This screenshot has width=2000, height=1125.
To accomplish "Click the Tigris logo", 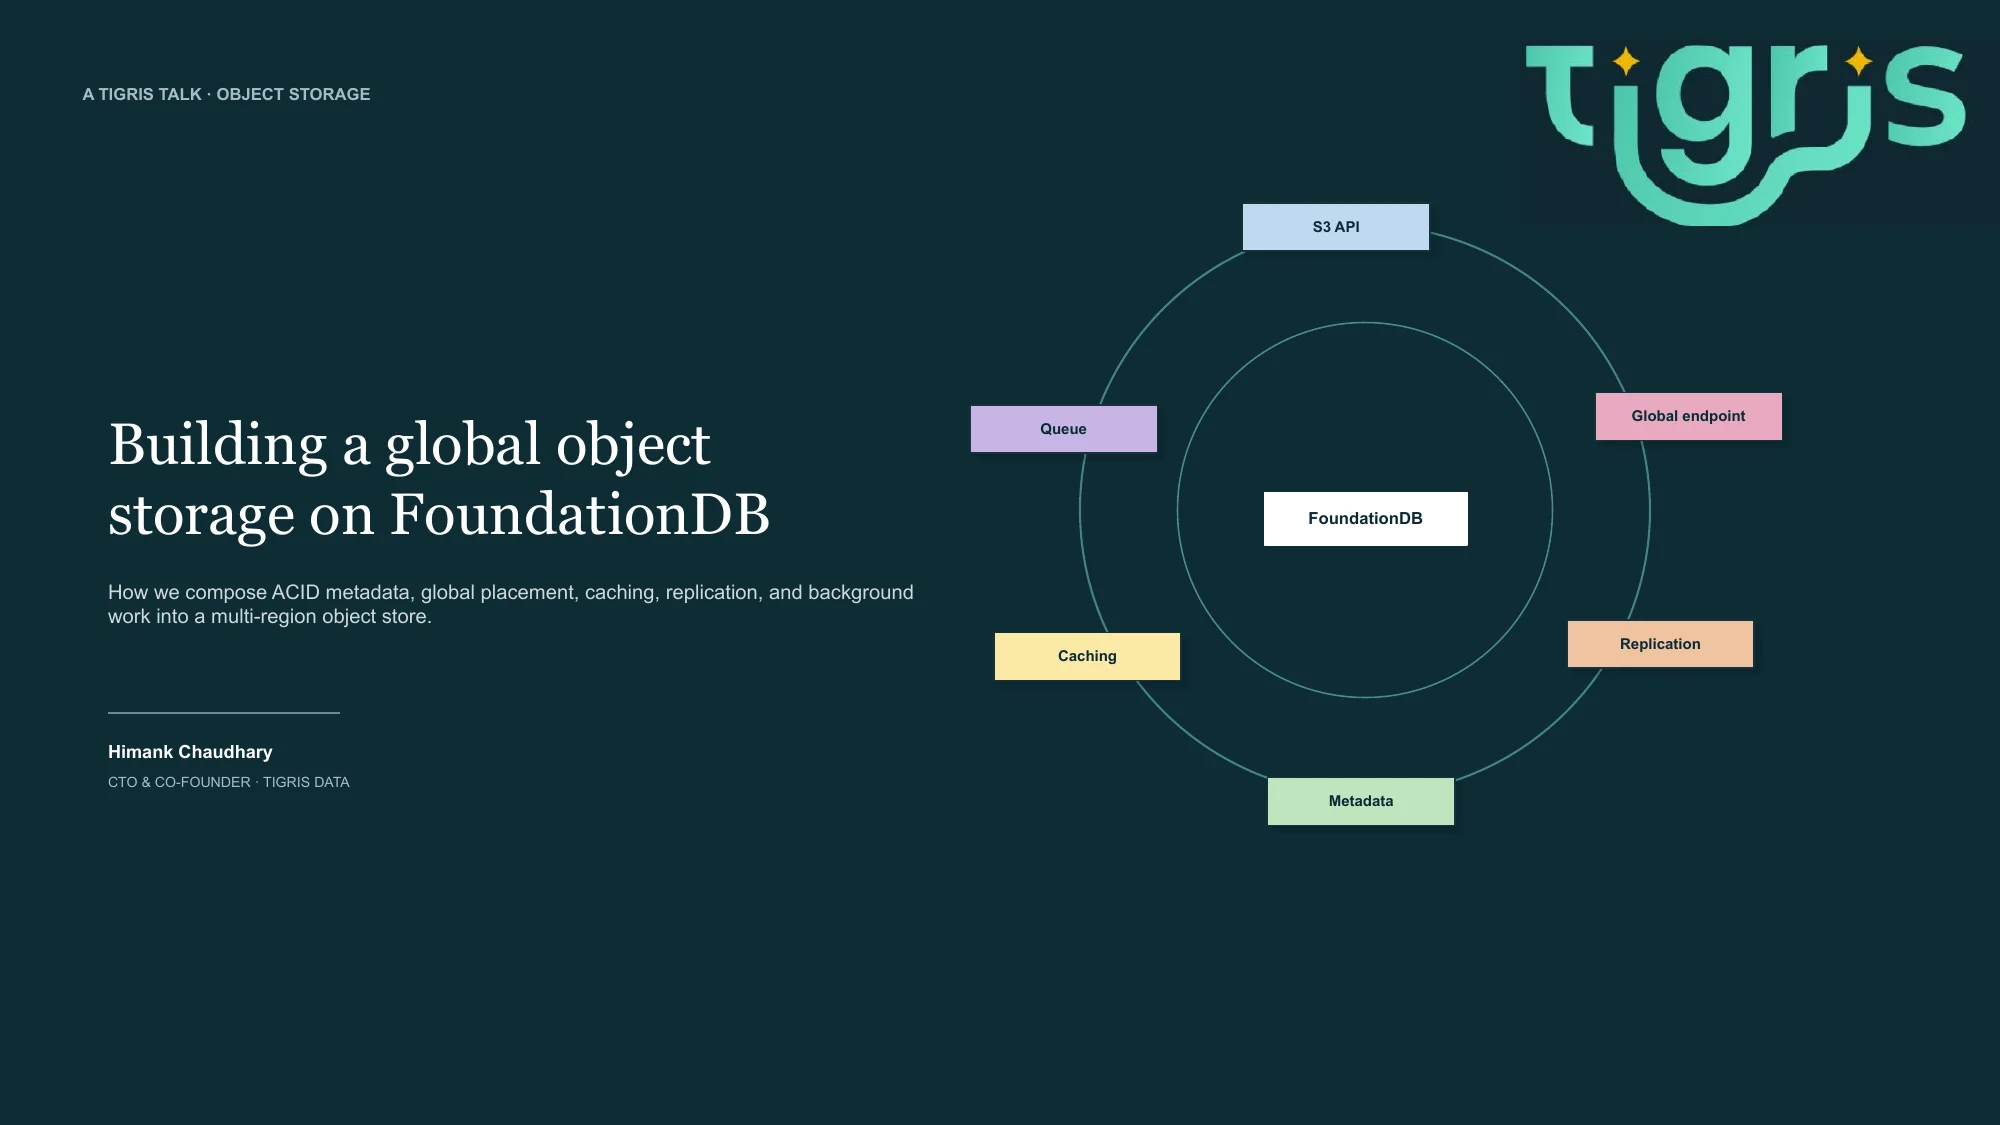I will (1746, 135).
